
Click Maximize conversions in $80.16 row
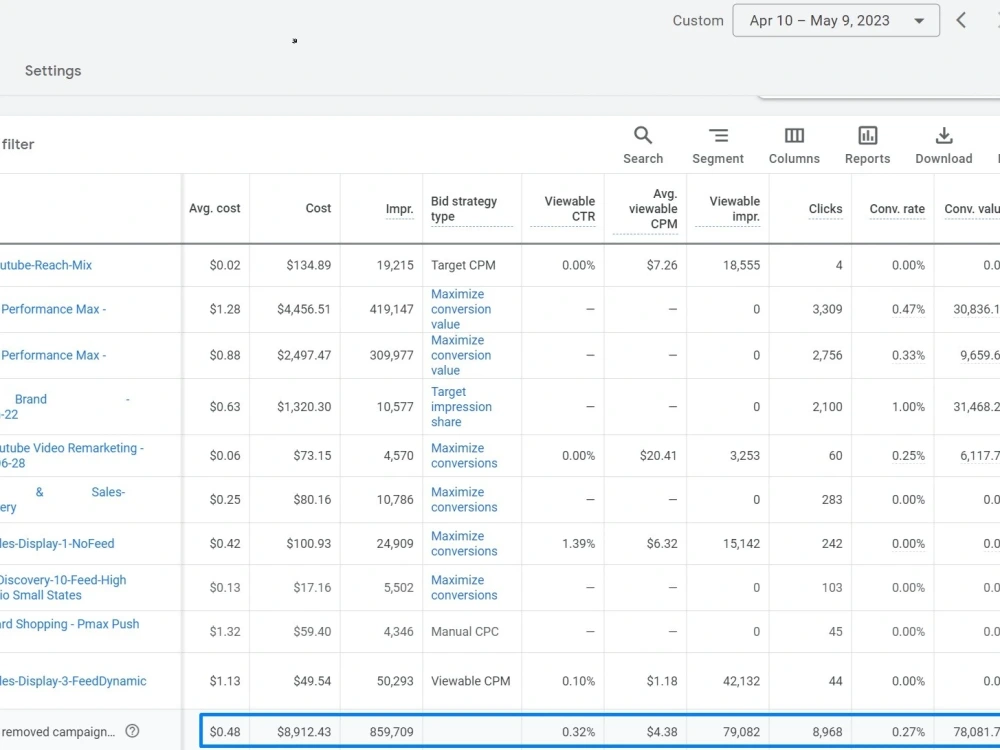(464, 499)
